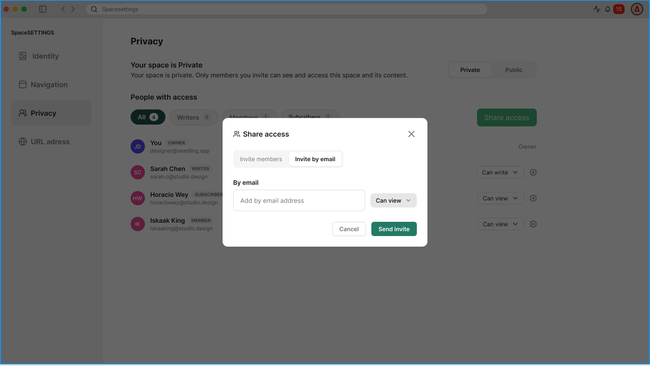Open URL adress settings

(x=51, y=141)
